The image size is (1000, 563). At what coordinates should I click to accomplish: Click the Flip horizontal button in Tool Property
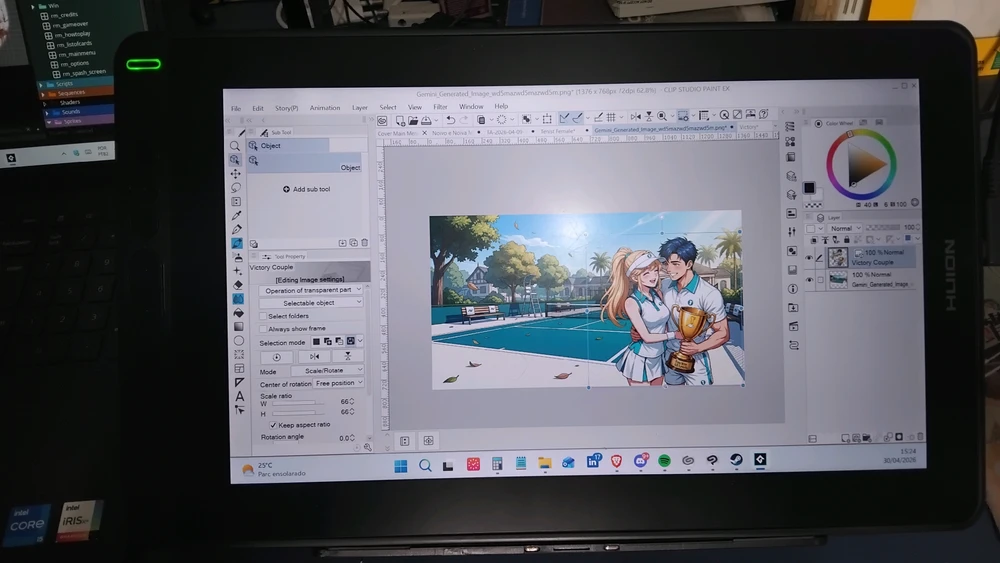(313, 356)
